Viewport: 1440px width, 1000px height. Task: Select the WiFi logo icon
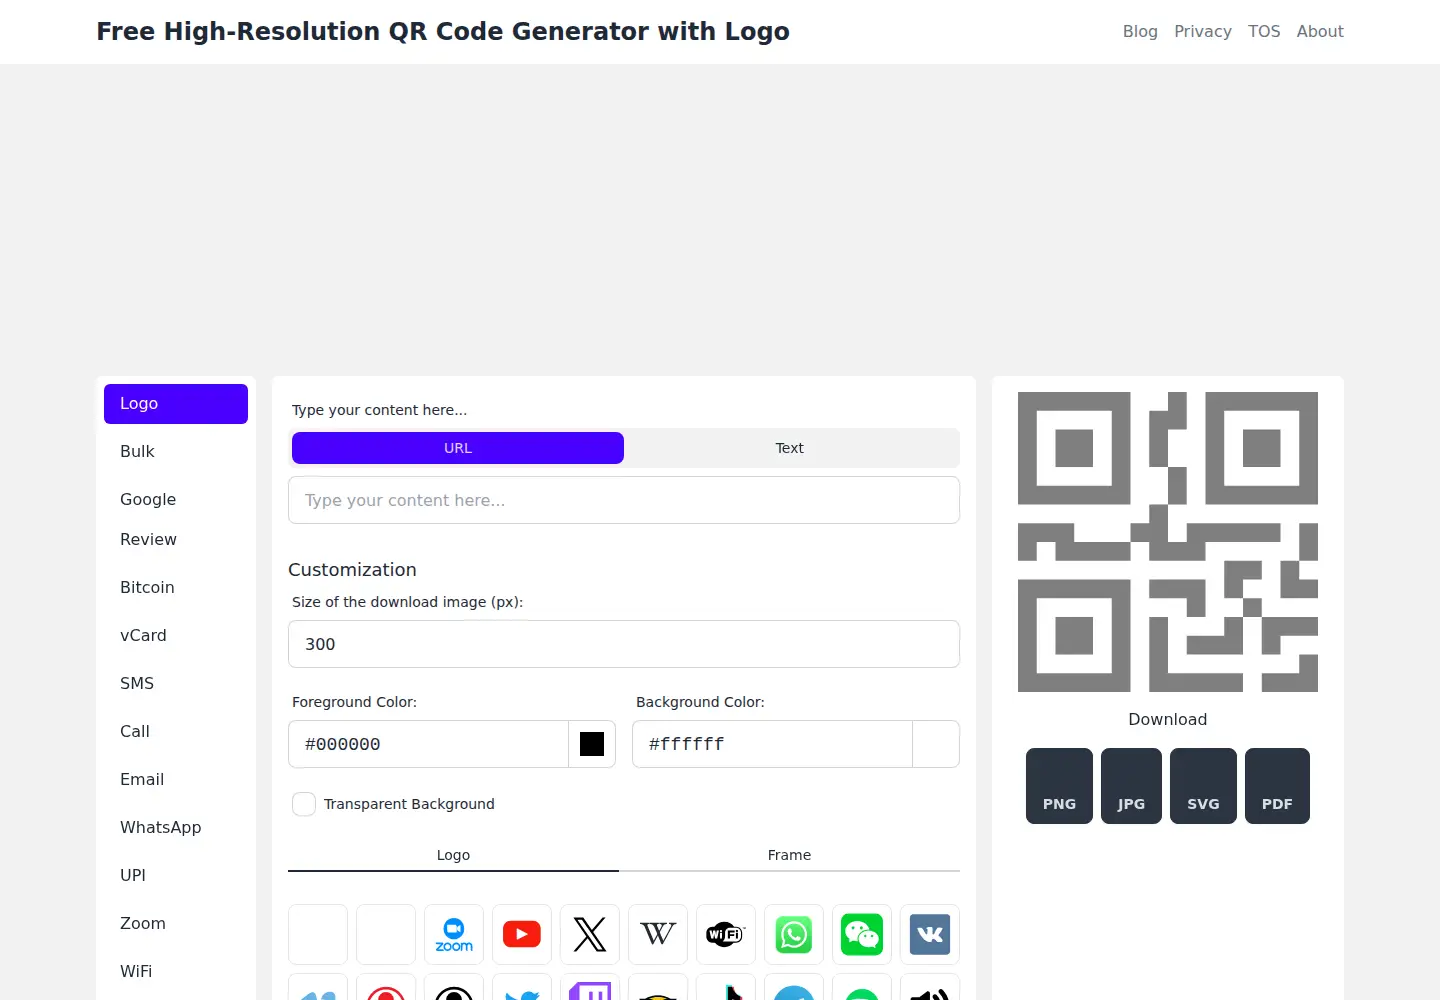click(726, 934)
